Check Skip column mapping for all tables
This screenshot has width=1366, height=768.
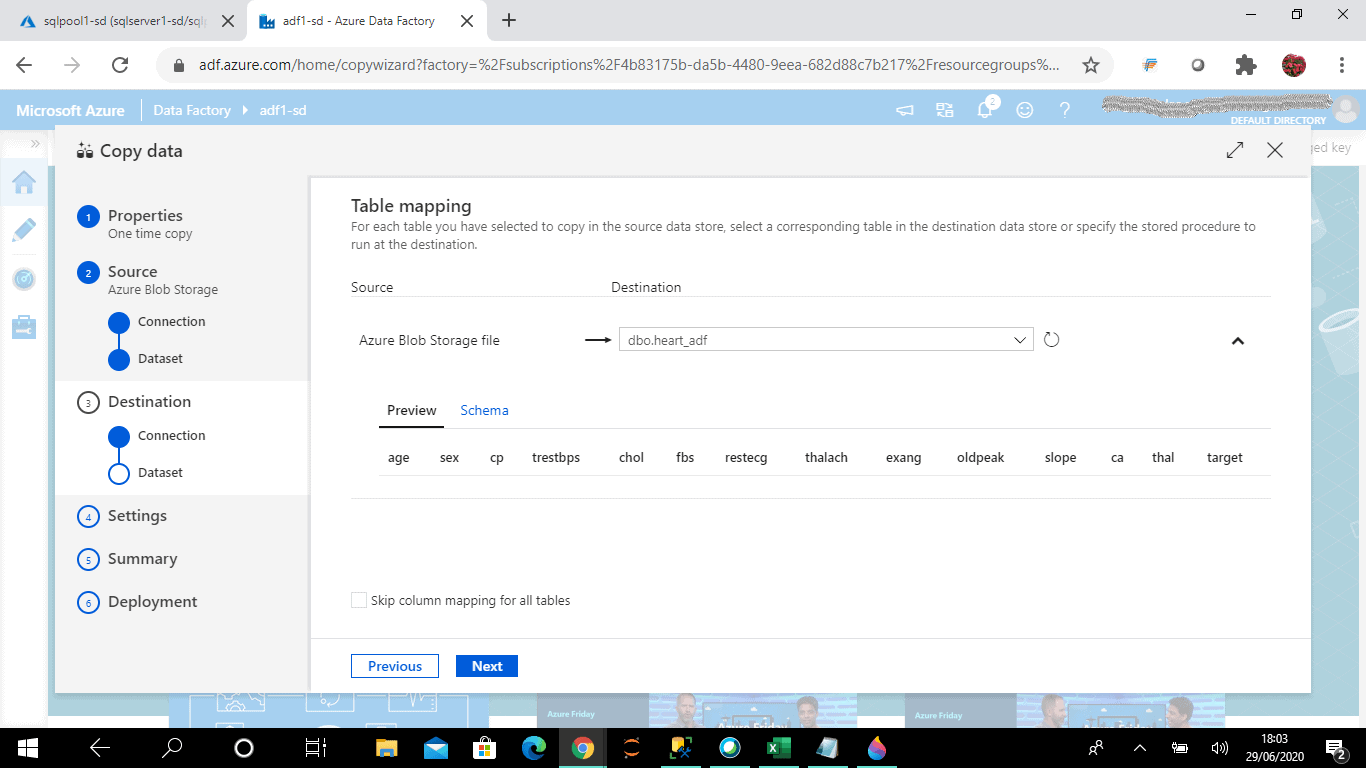click(x=359, y=600)
